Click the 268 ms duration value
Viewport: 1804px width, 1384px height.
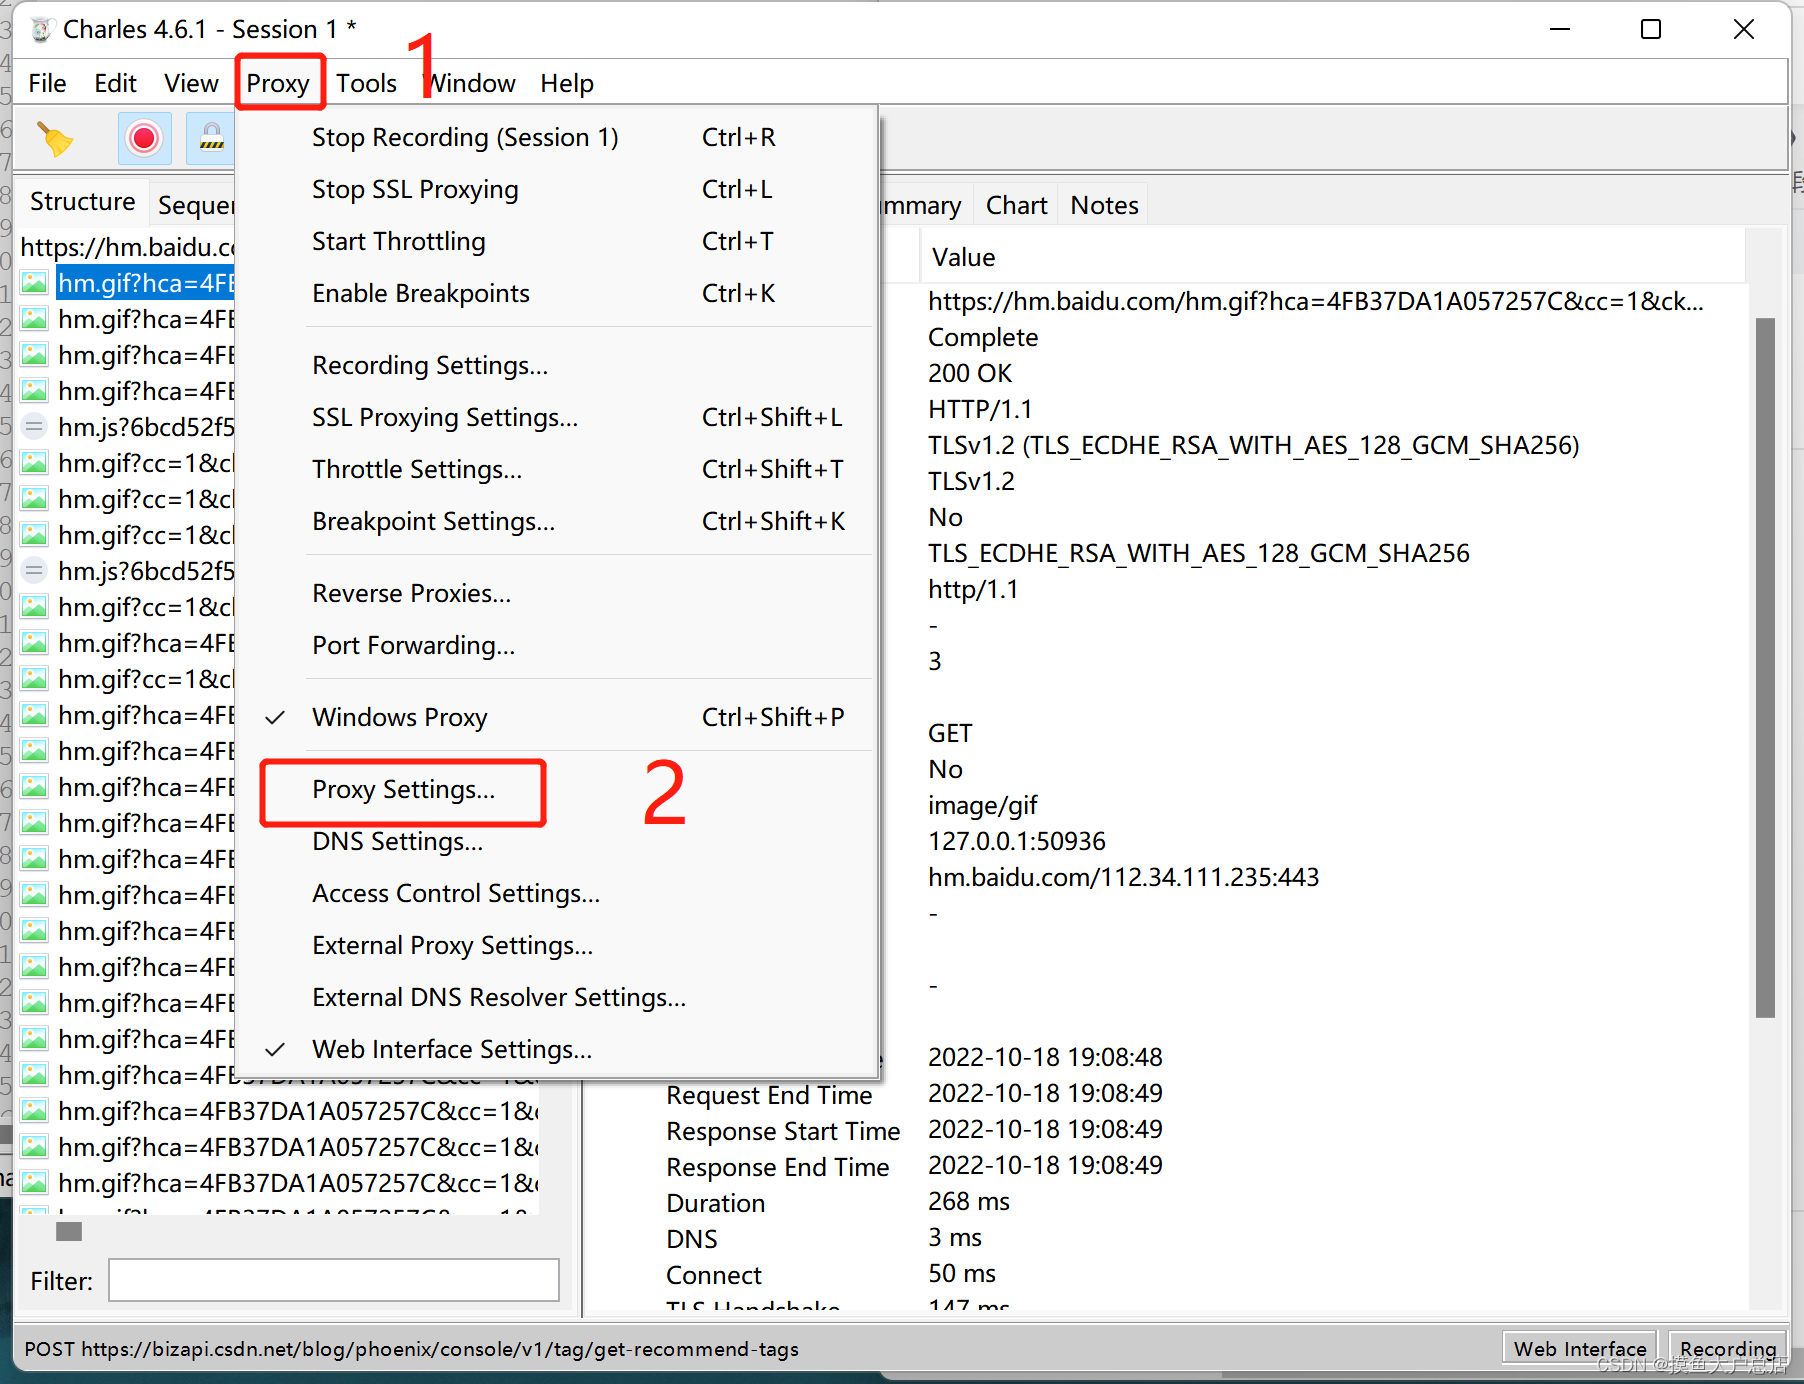point(969,1201)
